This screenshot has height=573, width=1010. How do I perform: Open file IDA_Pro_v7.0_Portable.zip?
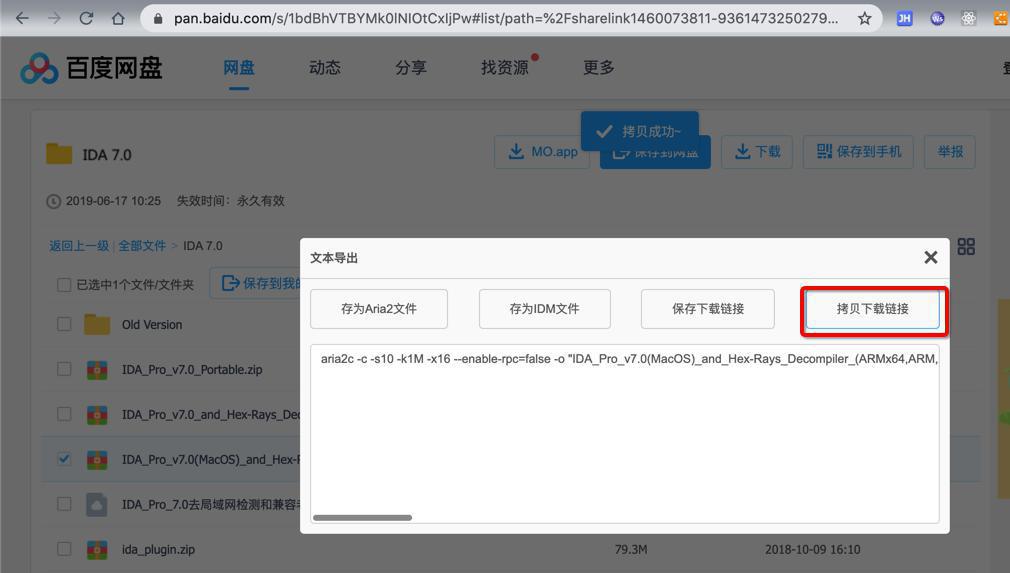point(192,370)
